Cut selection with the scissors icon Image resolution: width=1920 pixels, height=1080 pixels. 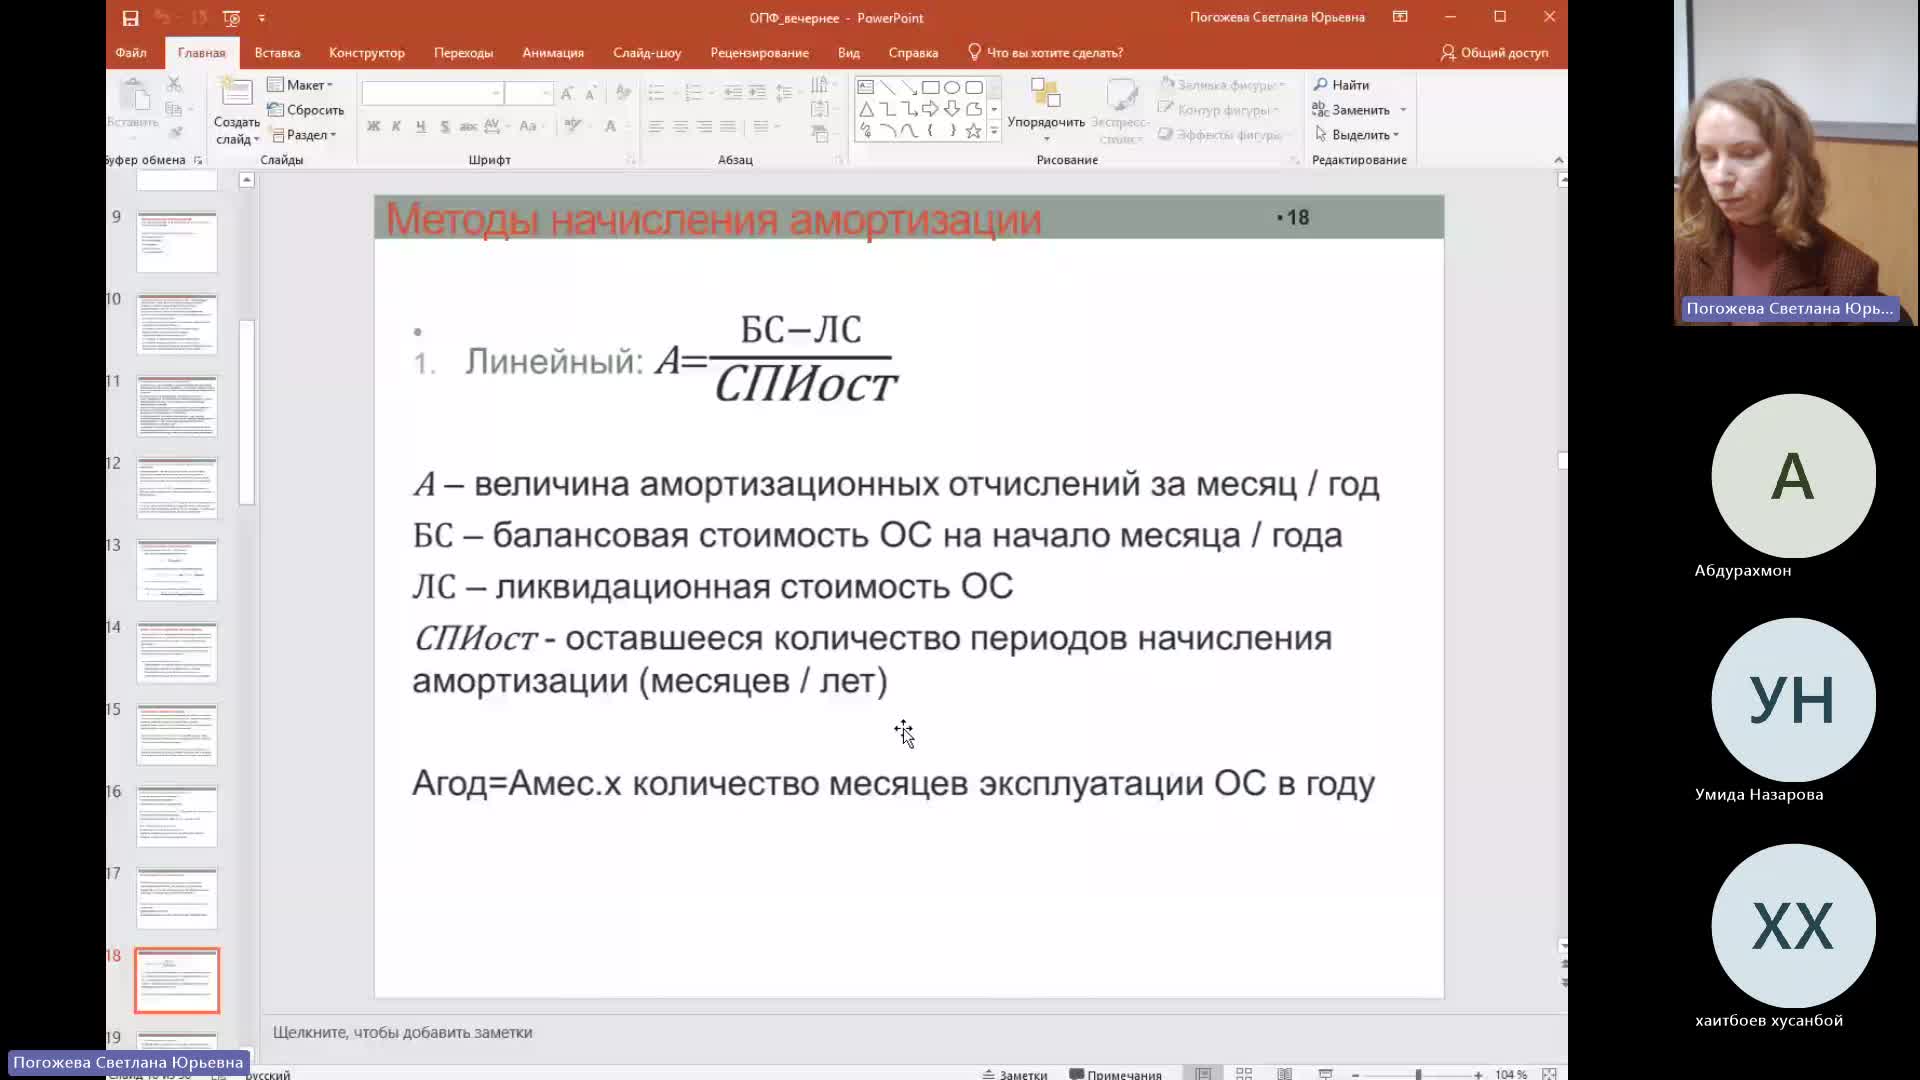174,85
